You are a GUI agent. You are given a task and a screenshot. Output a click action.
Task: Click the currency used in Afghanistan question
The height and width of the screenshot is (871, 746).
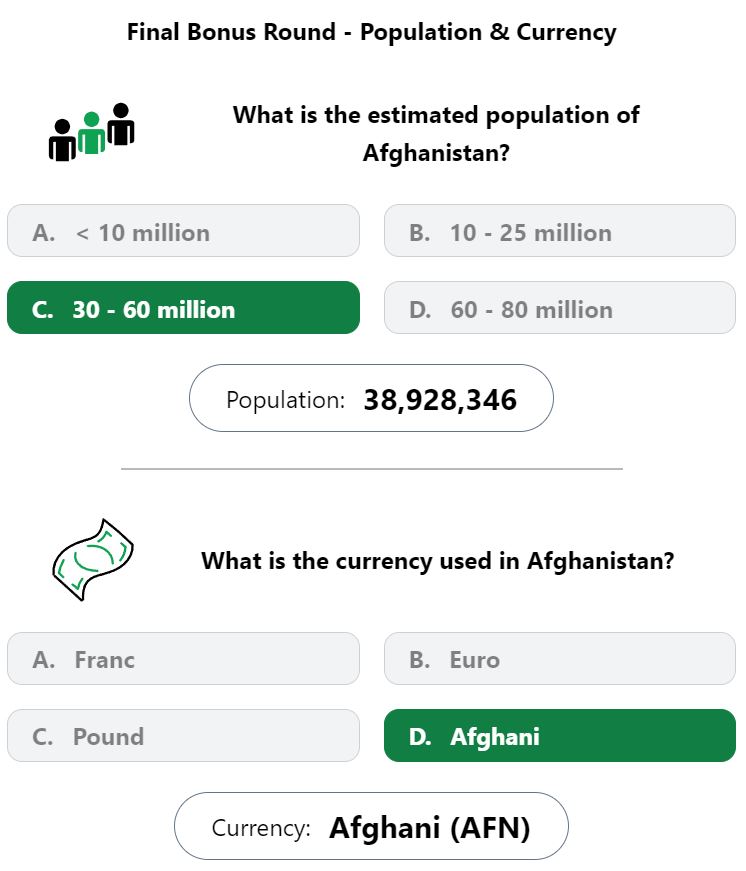(x=438, y=560)
